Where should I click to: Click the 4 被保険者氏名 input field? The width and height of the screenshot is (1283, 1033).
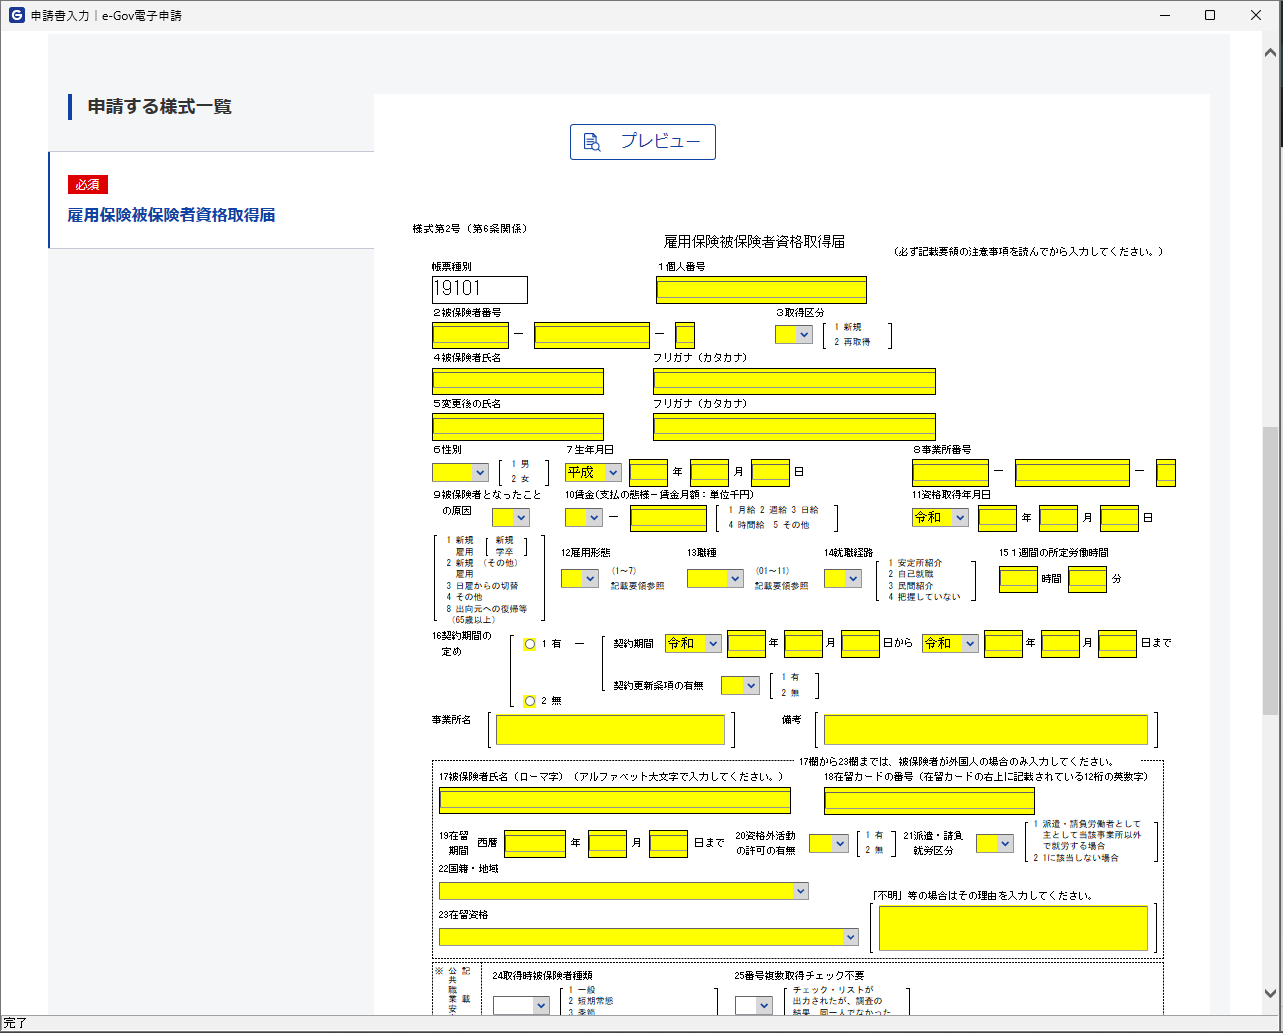(518, 381)
